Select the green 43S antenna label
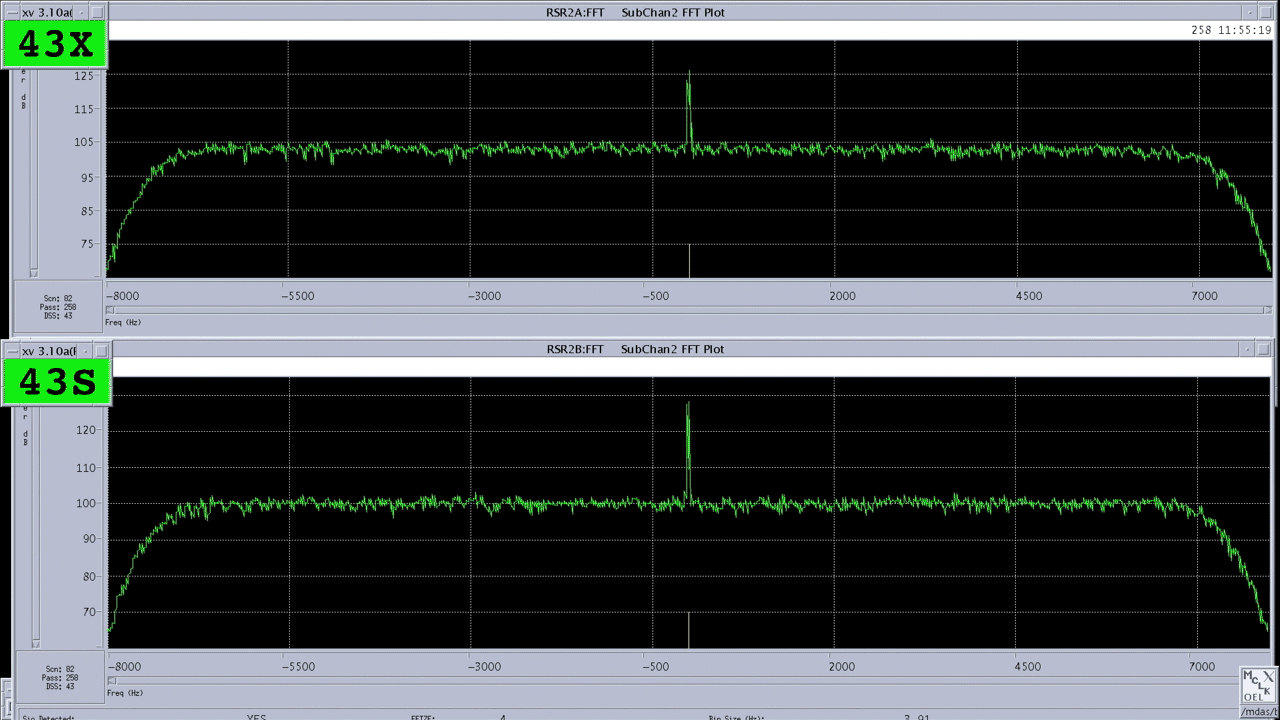The image size is (1280, 720). (x=57, y=382)
